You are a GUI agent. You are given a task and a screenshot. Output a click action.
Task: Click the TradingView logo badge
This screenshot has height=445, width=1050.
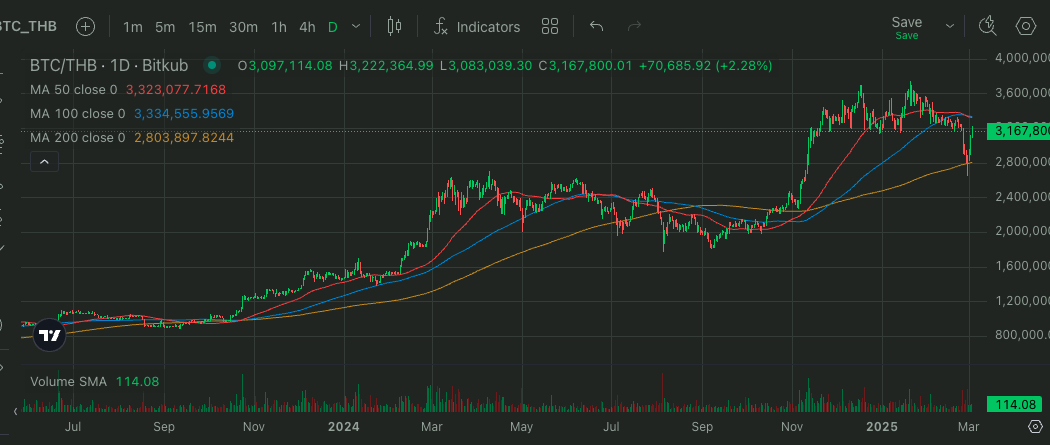click(x=50, y=335)
